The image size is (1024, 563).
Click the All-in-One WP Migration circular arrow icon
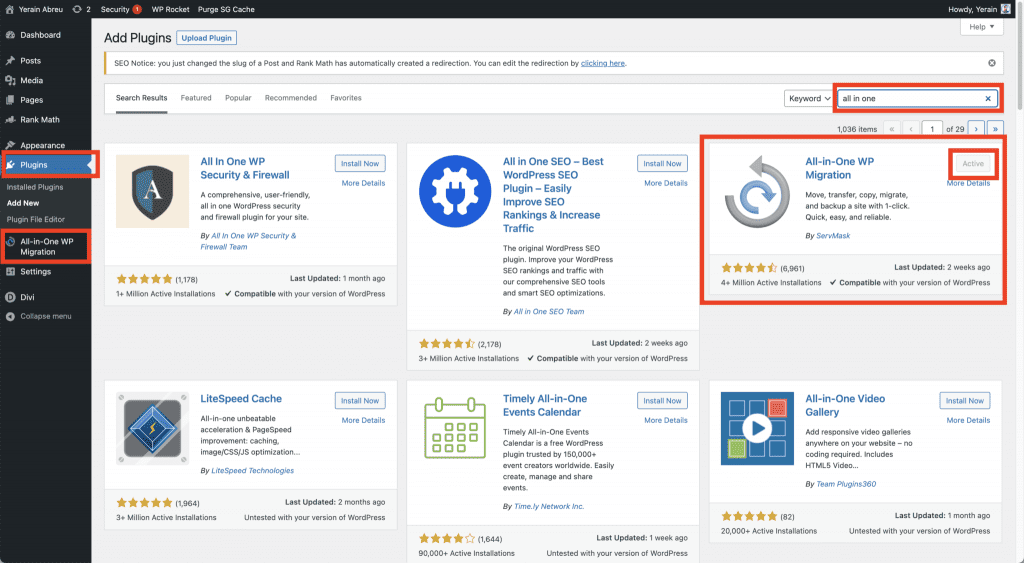pos(757,191)
